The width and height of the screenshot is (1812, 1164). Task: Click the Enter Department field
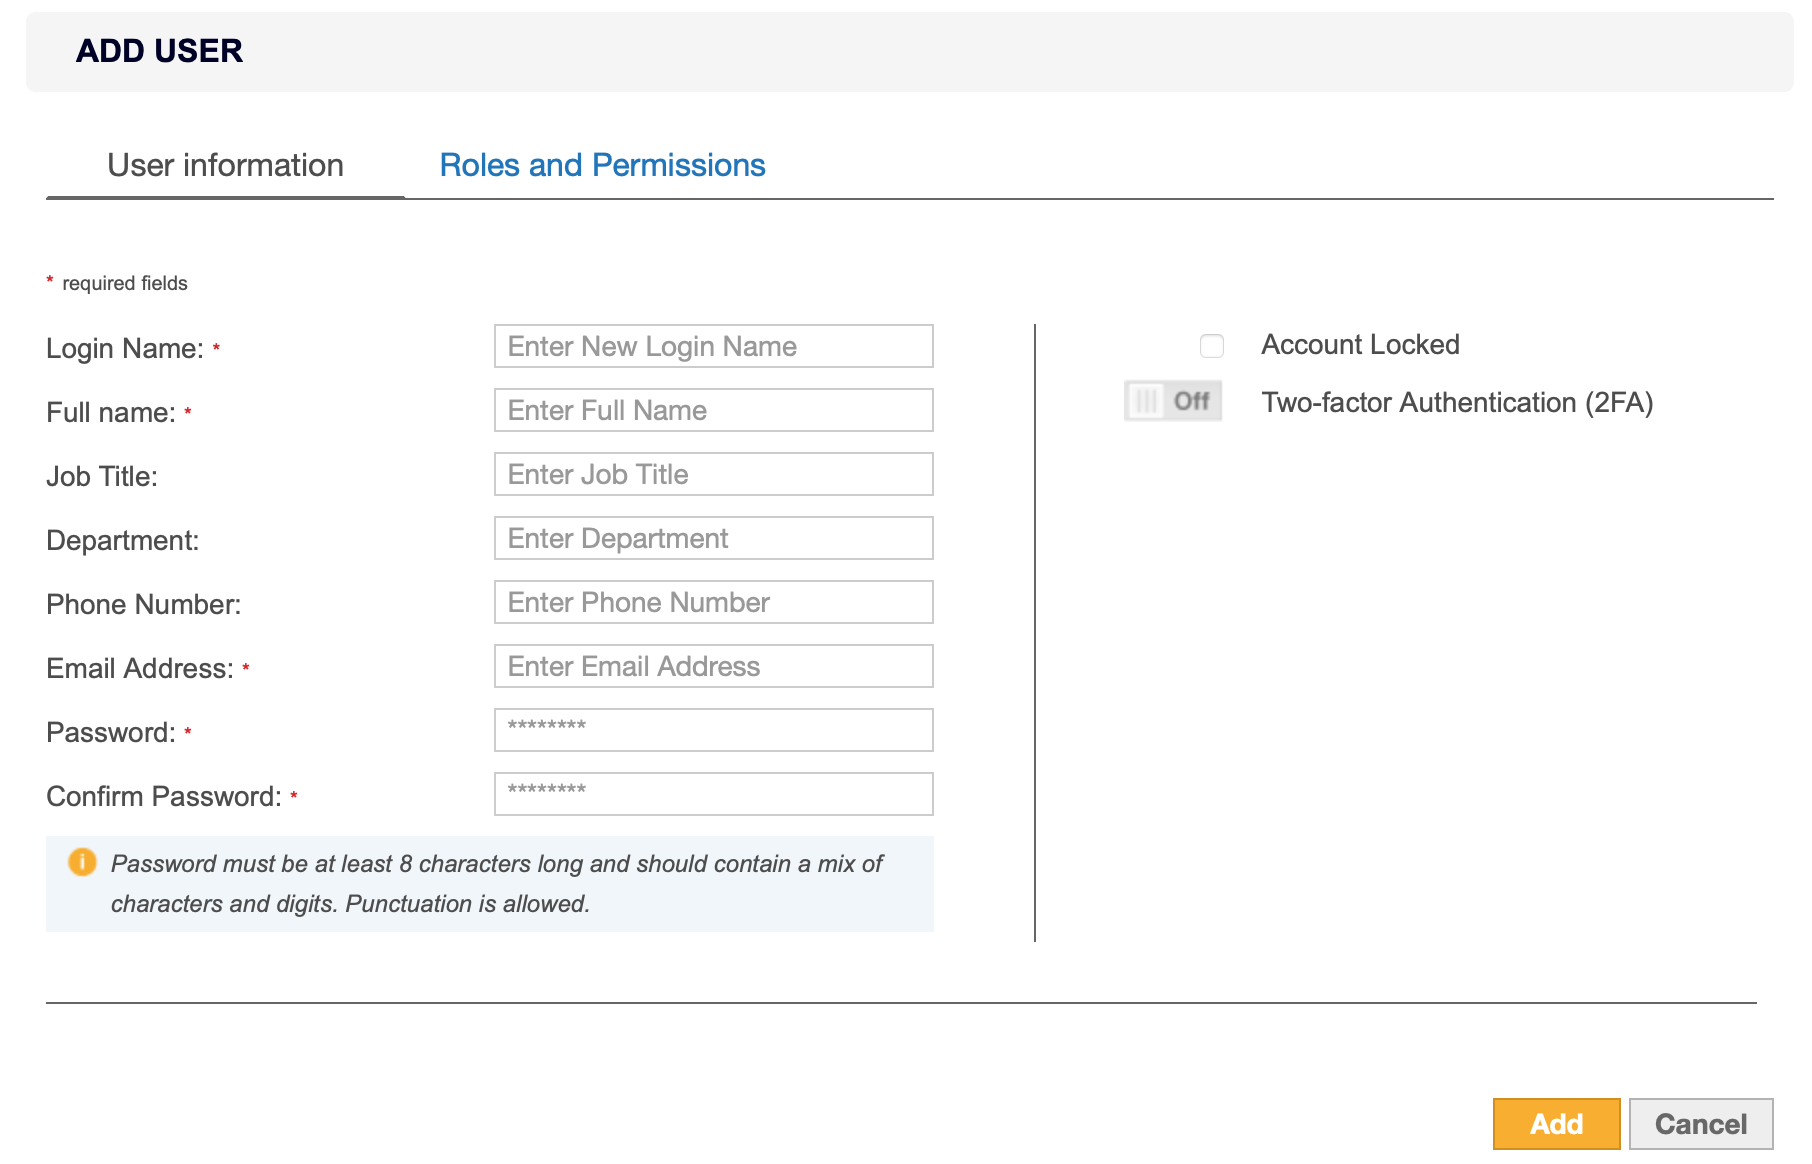click(712, 538)
